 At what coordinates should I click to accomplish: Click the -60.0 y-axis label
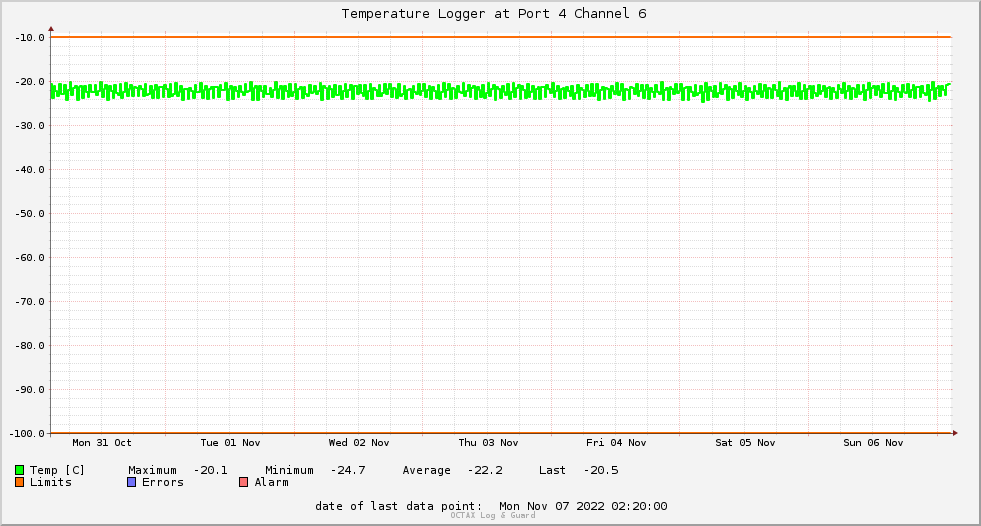[x=30, y=258]
